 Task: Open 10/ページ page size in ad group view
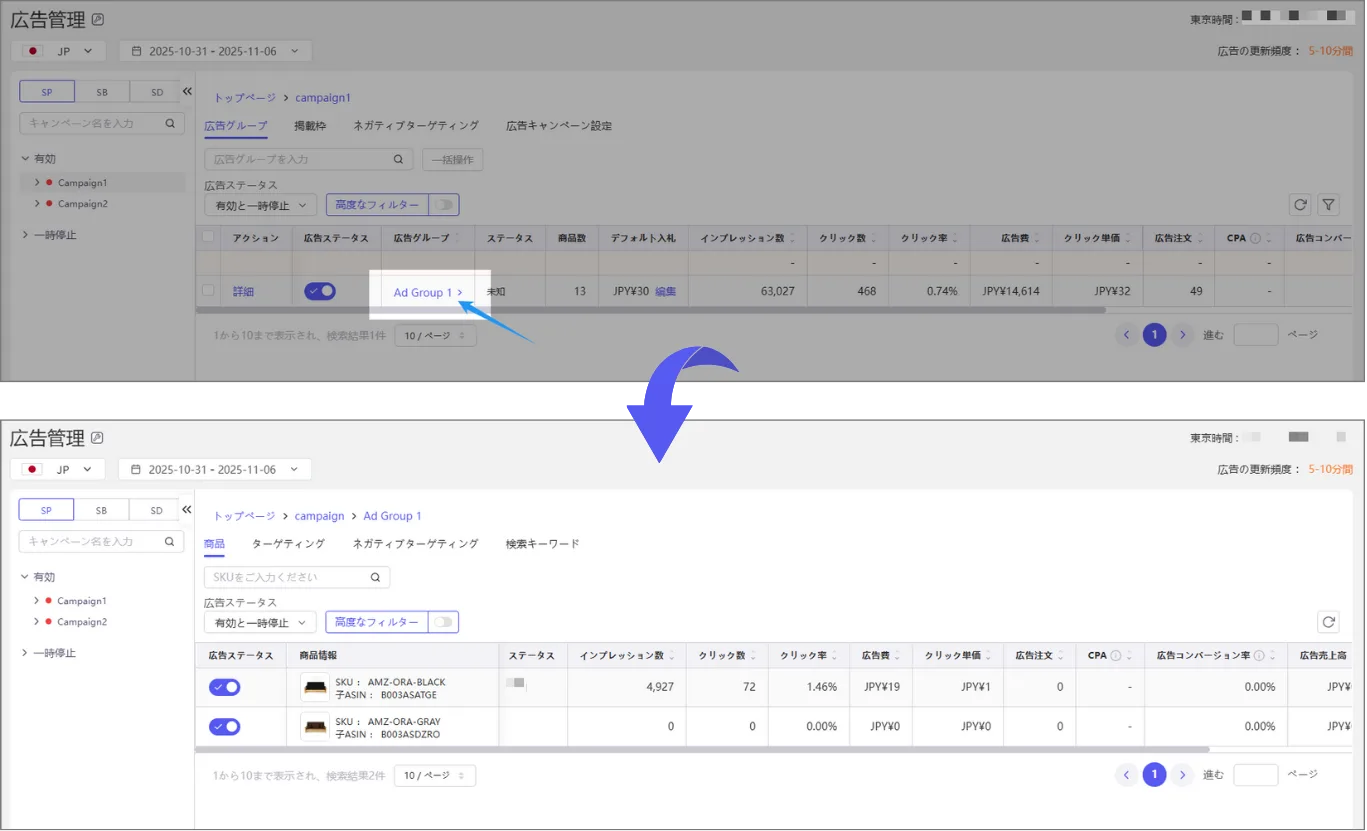(435, 336)
